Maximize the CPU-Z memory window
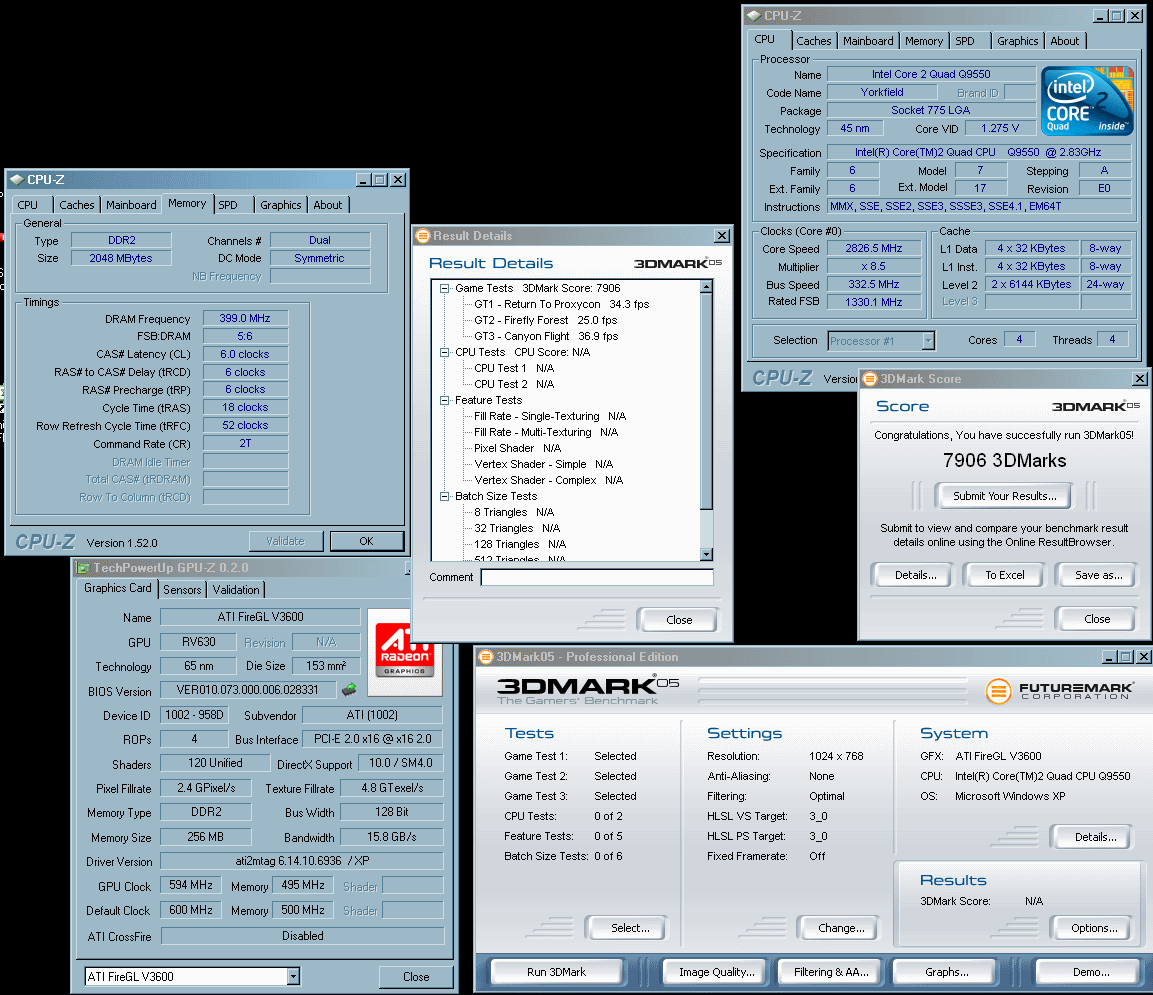 pyautogui.click(x=380, y=179)
